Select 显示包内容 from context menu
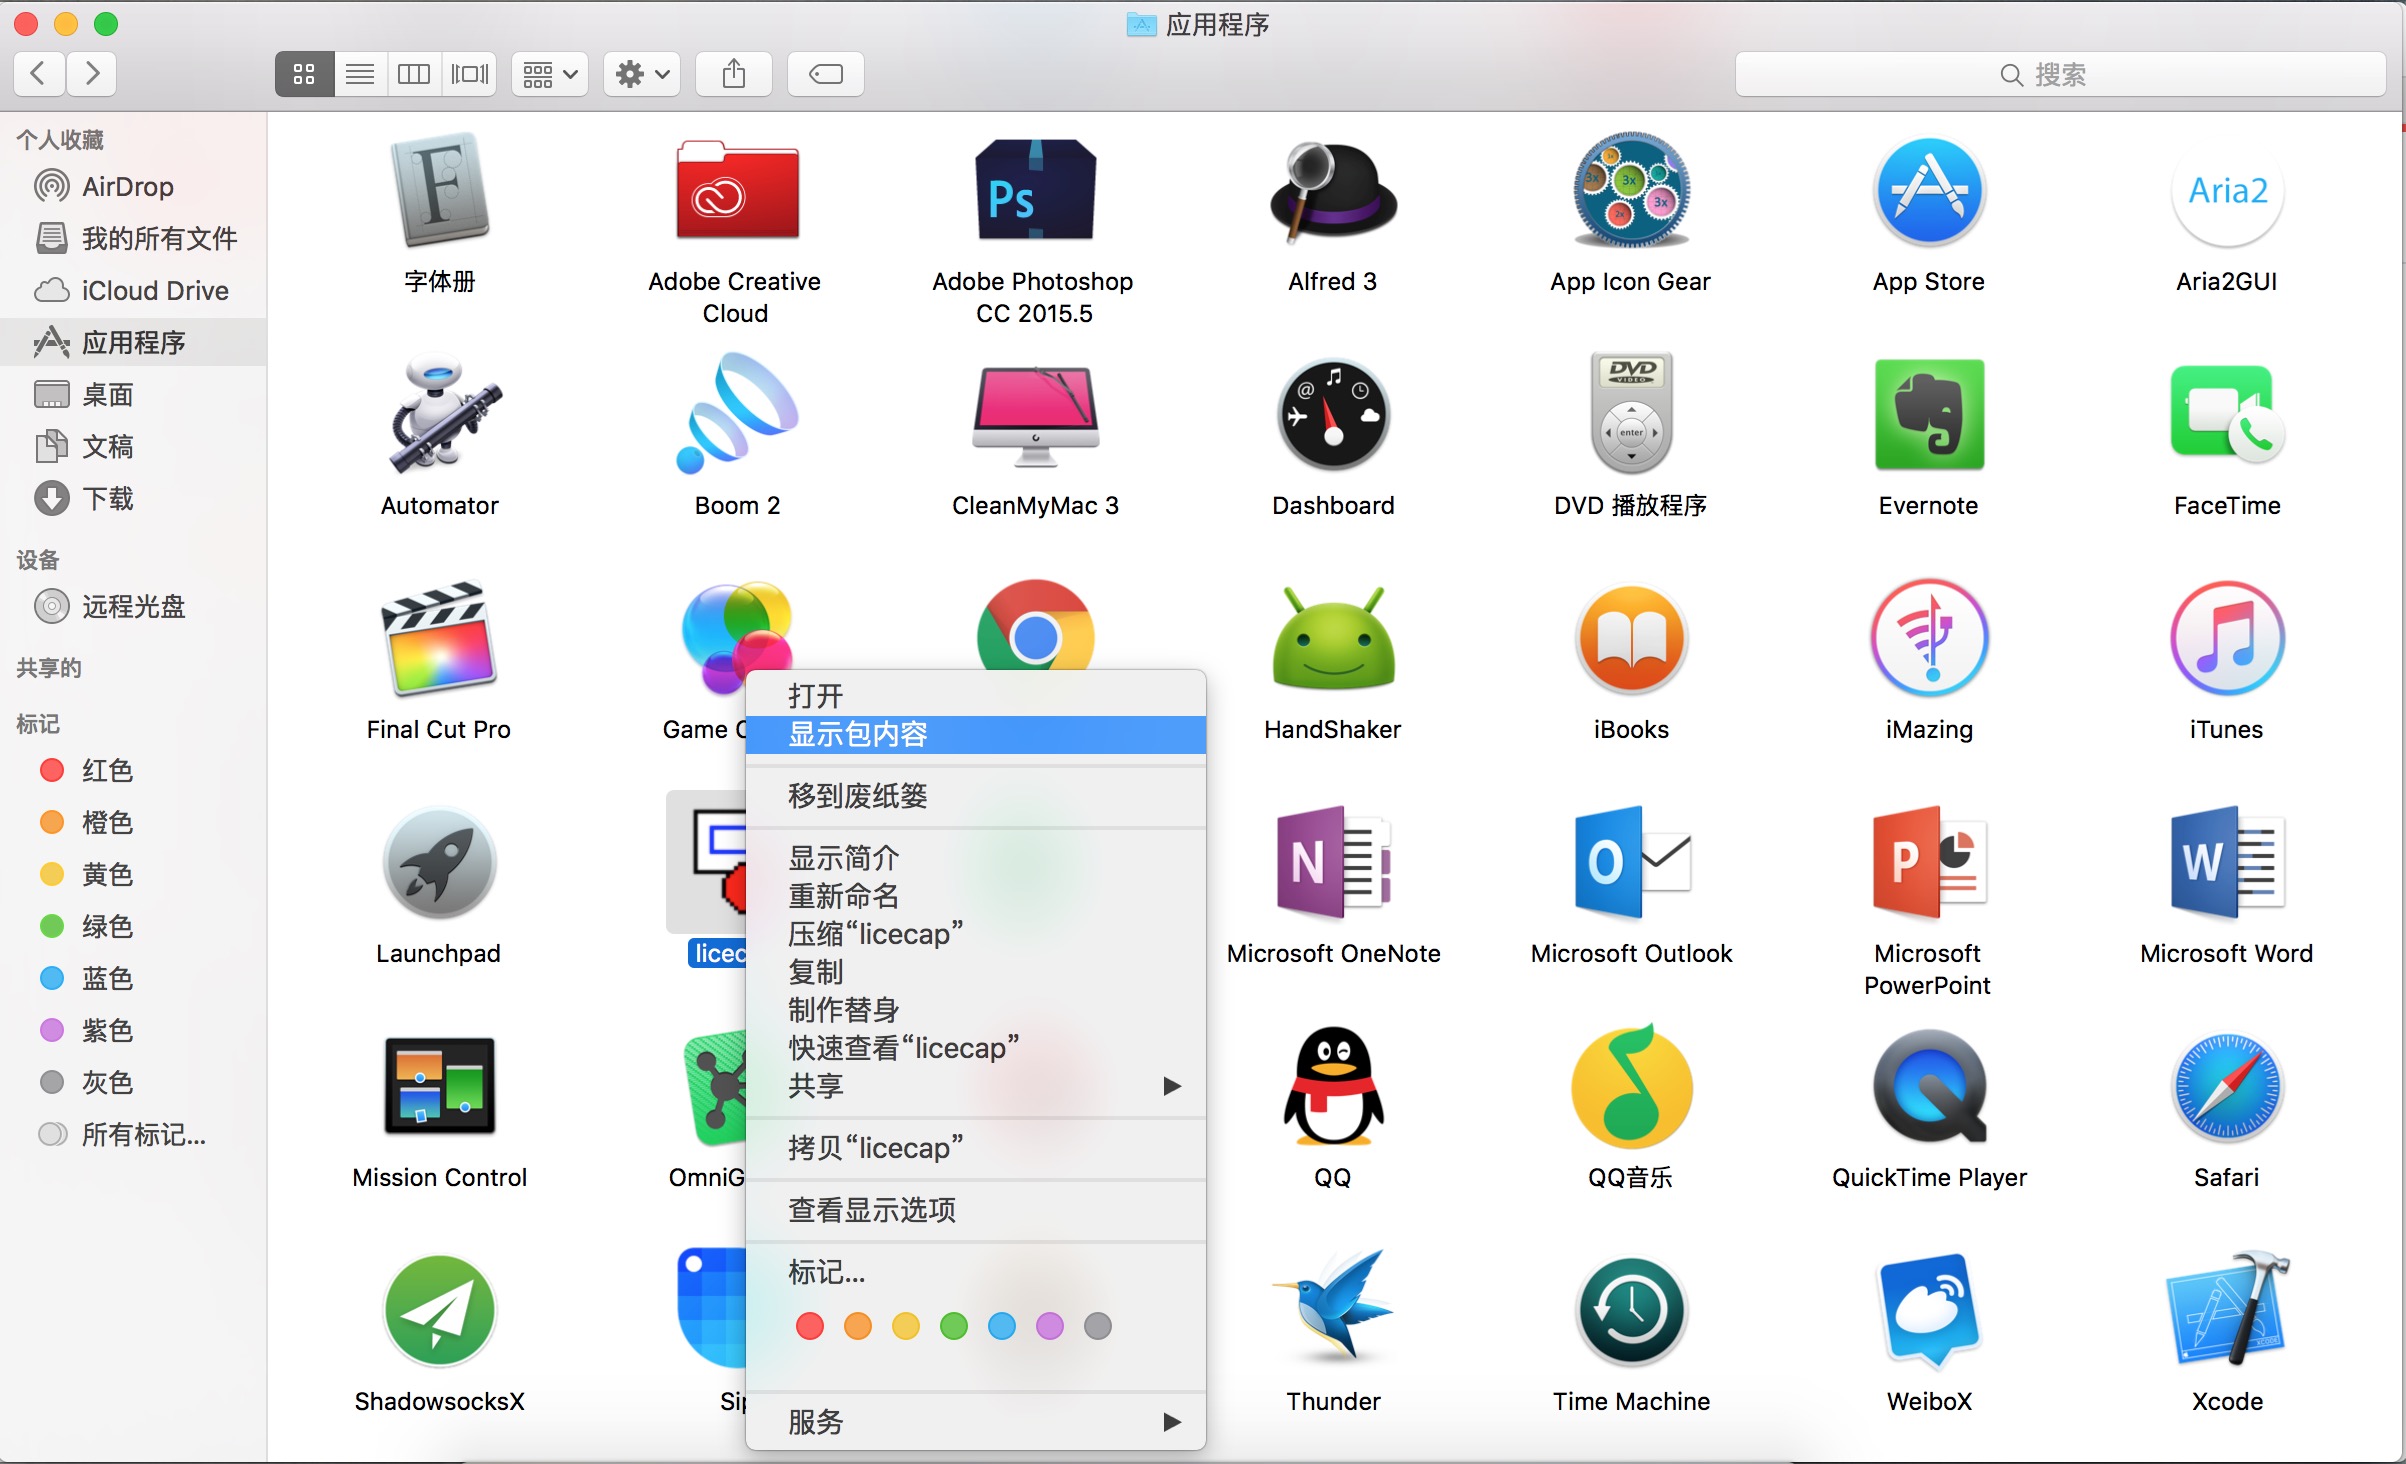Viewport: 2406px width, 1464px height. [x=973, y=732]
